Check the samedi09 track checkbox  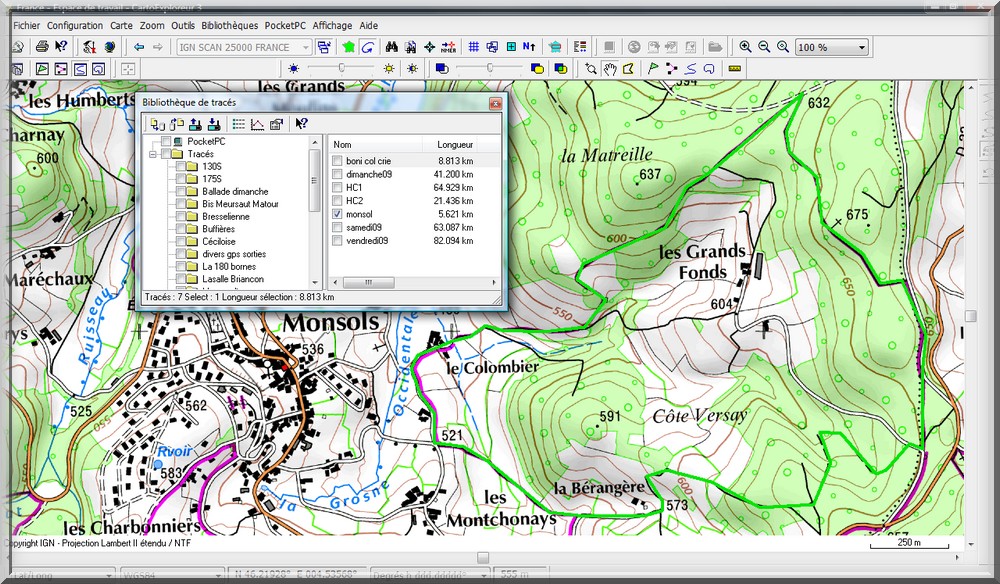coord(337,228)
